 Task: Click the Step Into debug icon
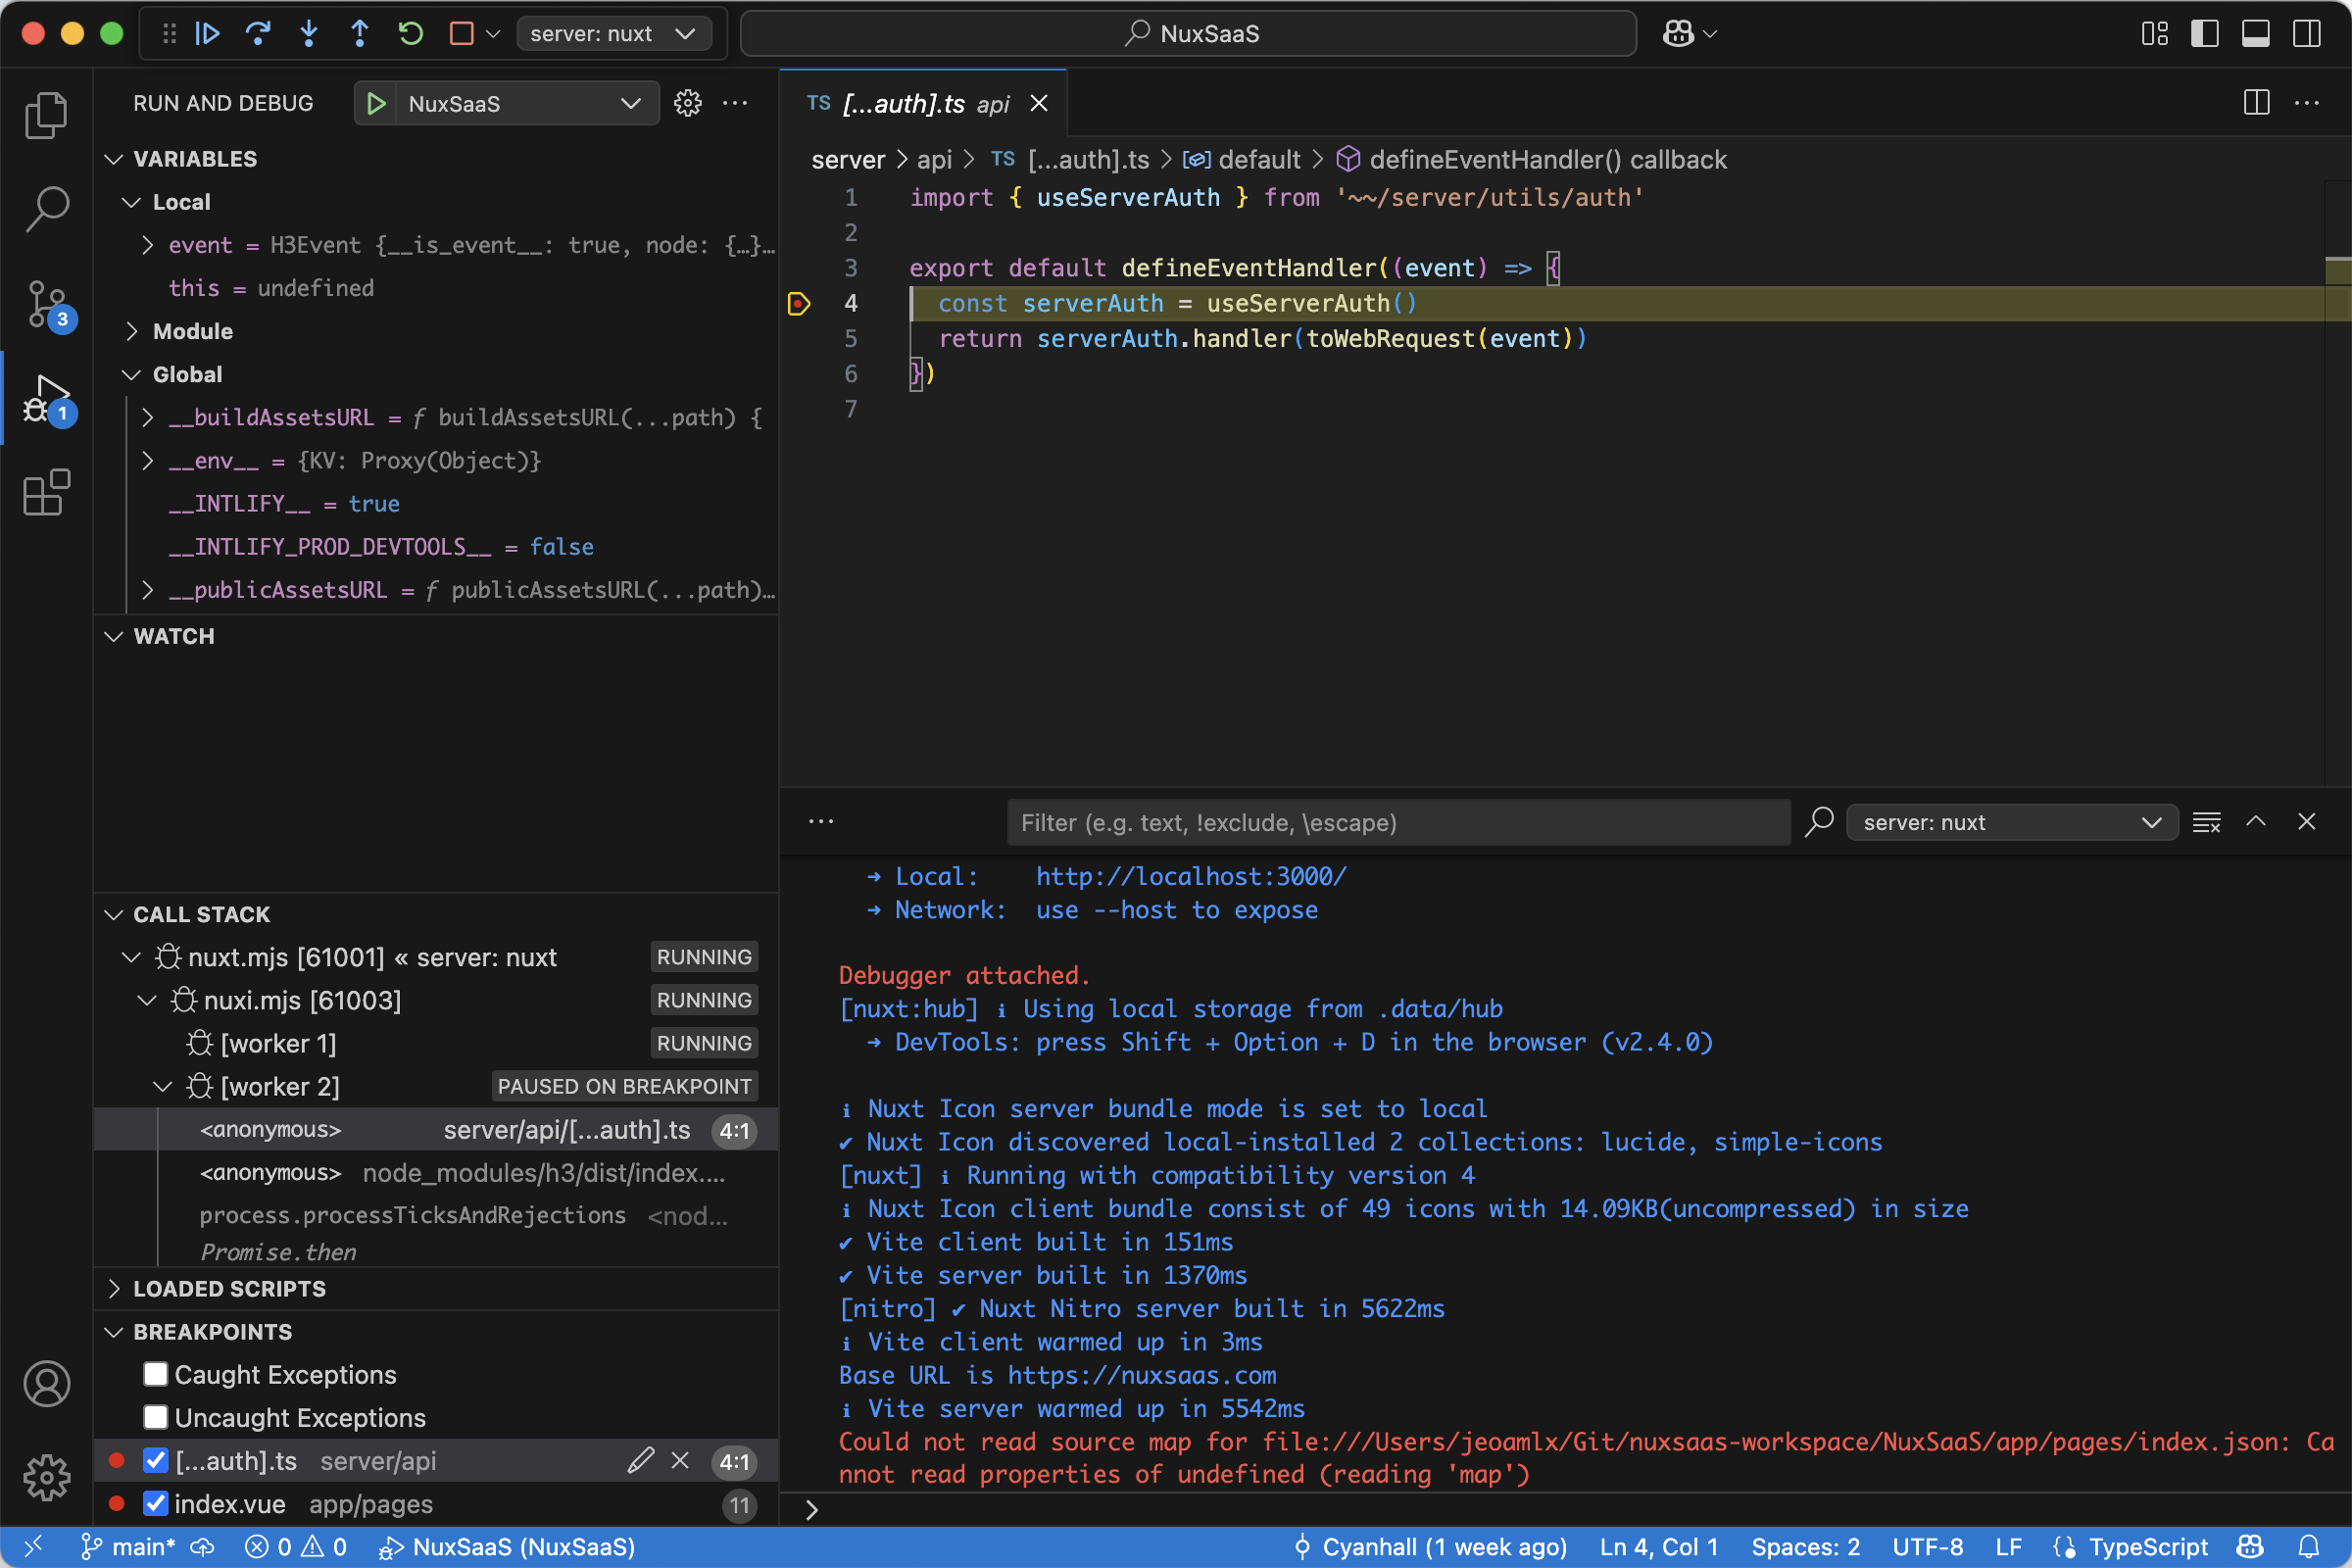click(x=309, y=33)
